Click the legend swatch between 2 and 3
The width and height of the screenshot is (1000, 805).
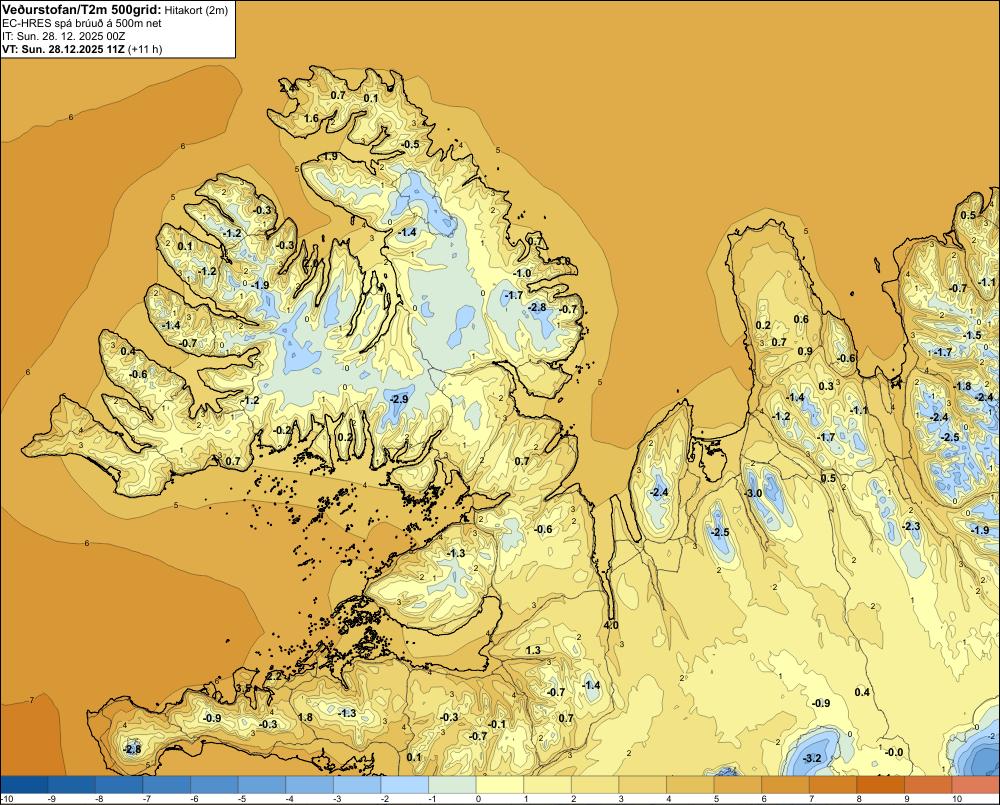[x=596, y=784]
